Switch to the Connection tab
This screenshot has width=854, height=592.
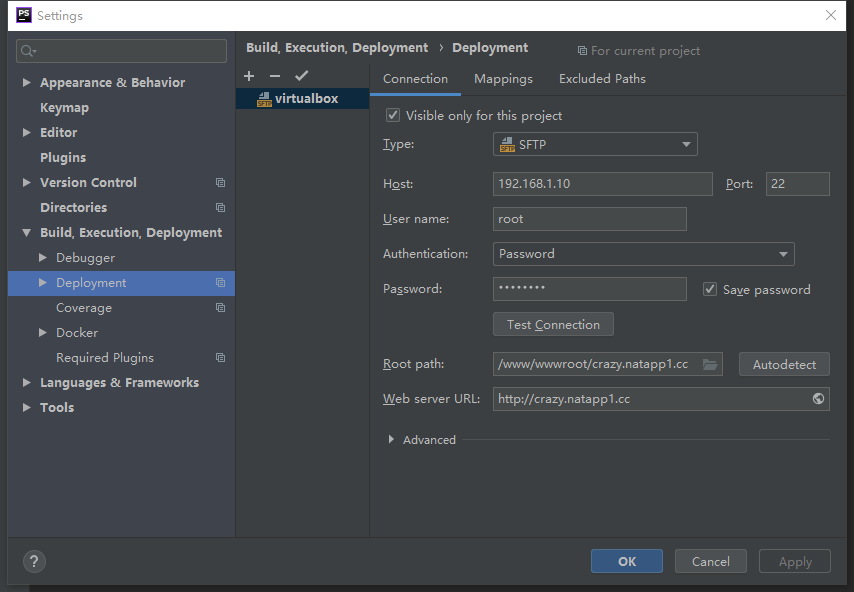415,79
